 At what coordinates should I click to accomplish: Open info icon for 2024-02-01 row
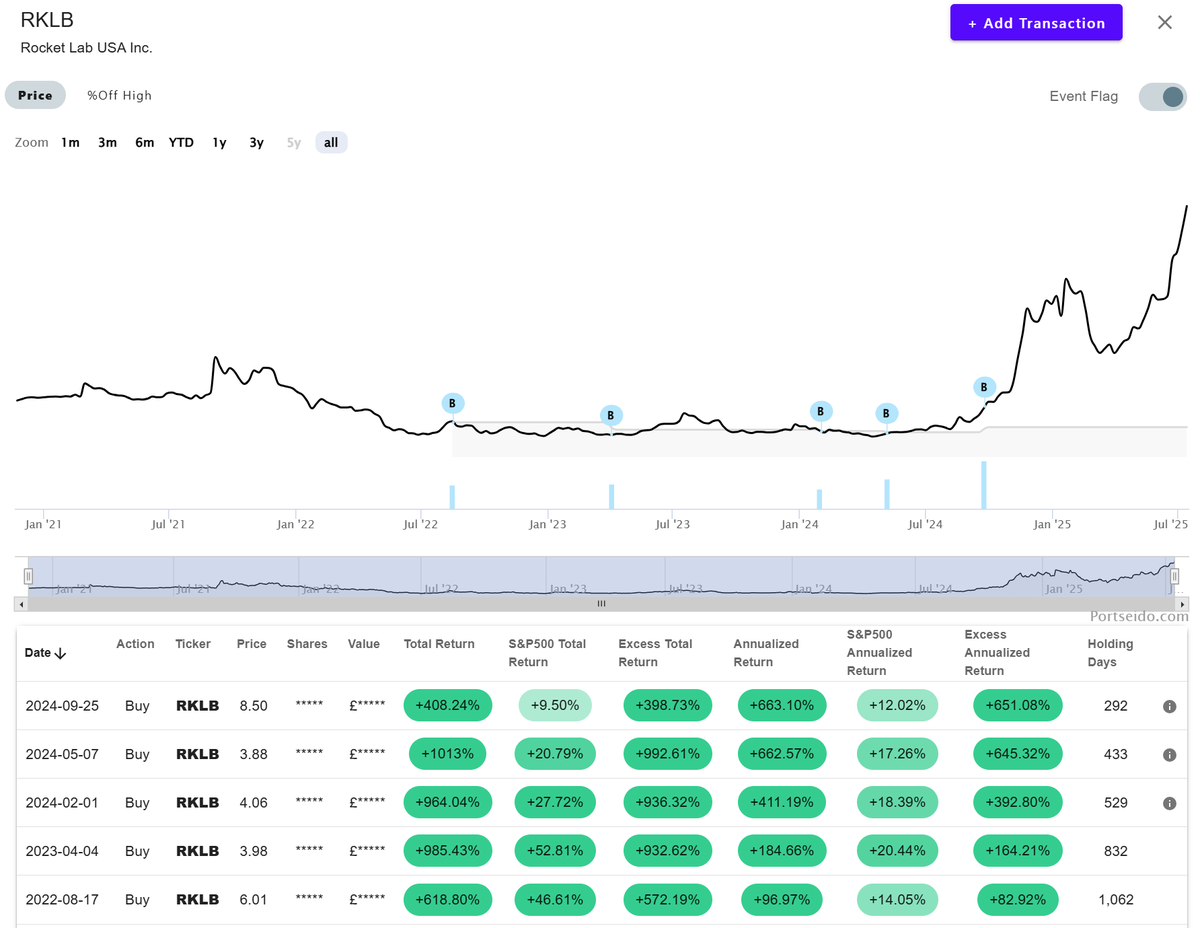point(1169,803)
